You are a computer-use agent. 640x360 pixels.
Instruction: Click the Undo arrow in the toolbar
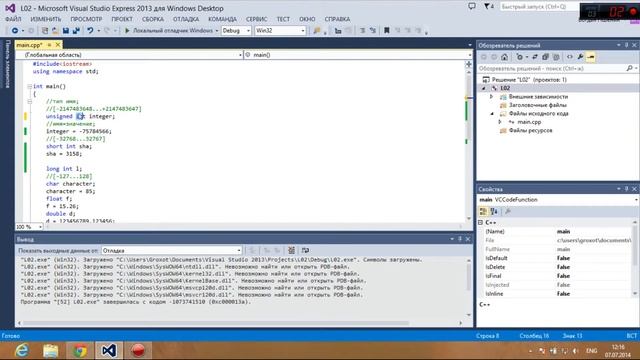coord(90,31)
